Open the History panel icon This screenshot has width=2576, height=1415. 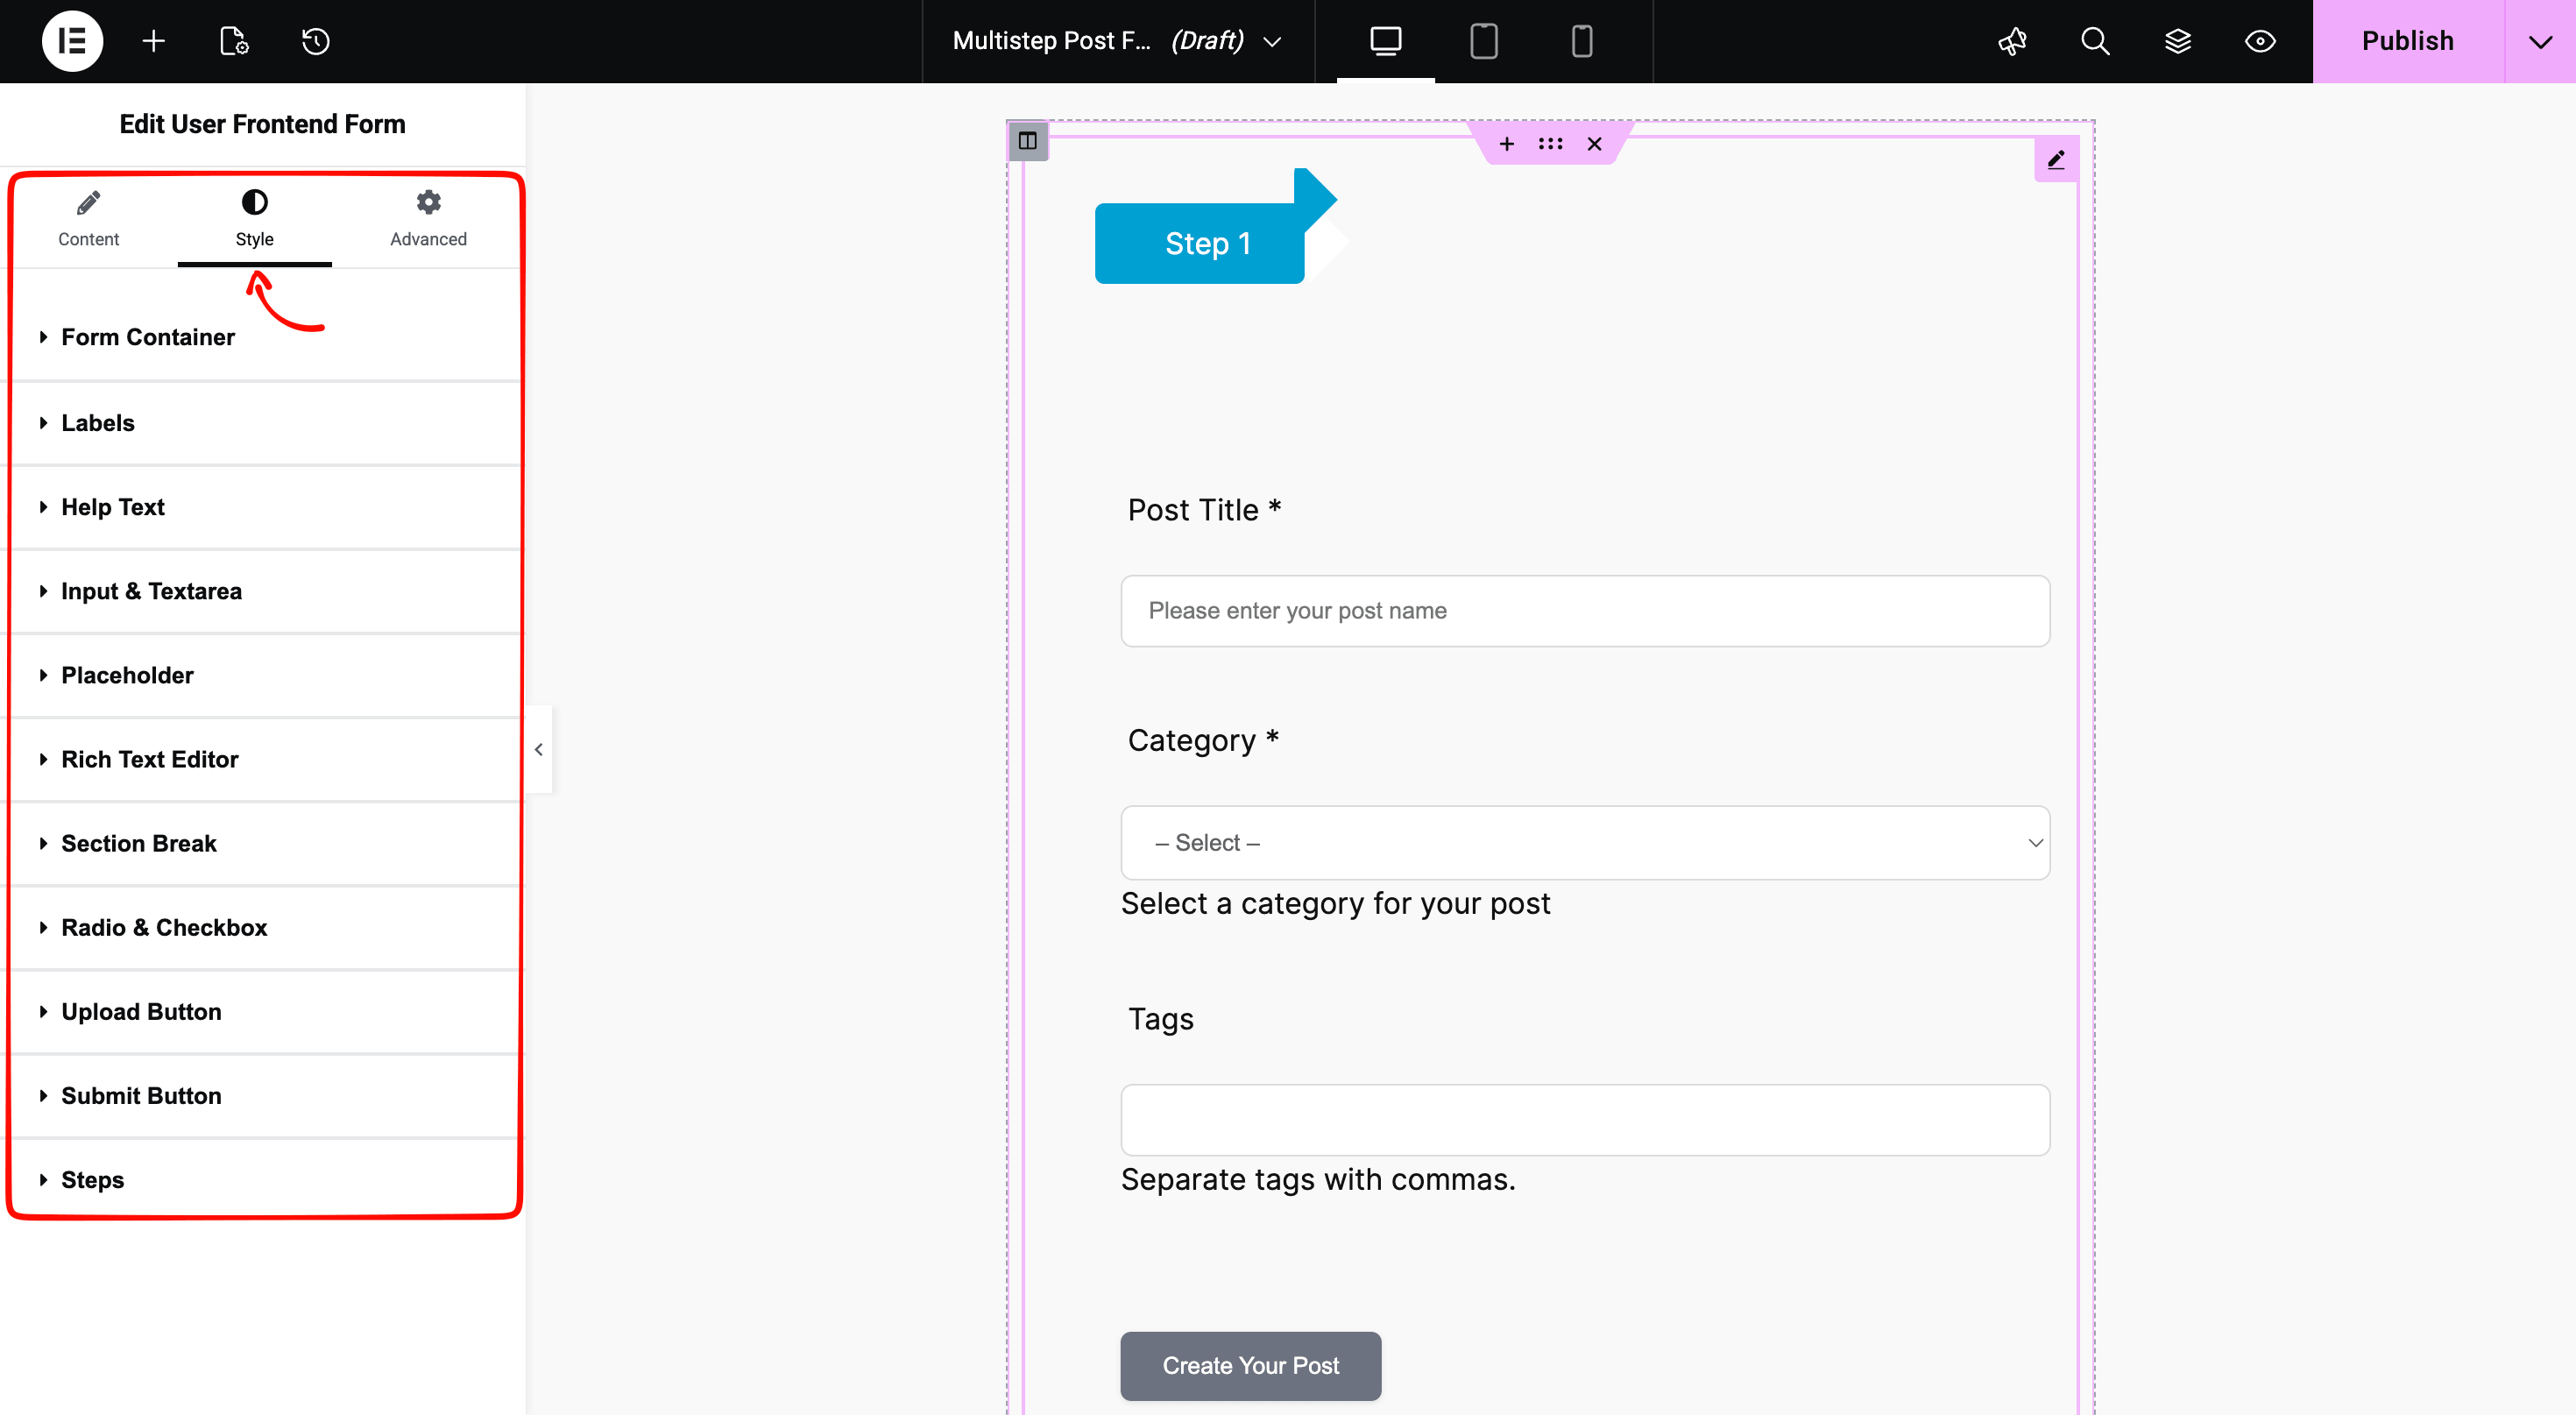(x=316, y=41)
